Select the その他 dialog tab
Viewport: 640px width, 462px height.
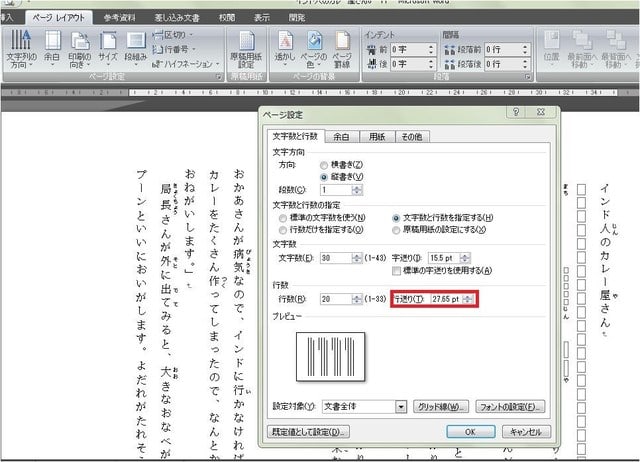pos(411,137)
